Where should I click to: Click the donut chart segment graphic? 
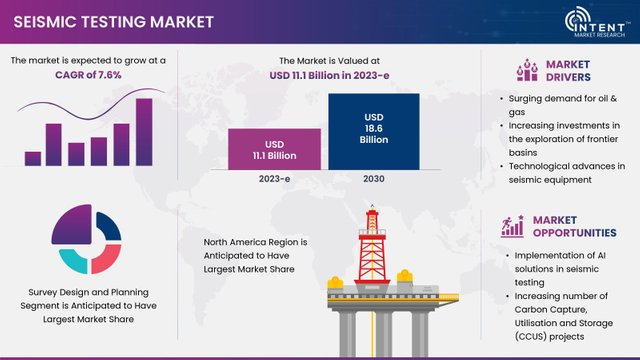pos(86,239)
